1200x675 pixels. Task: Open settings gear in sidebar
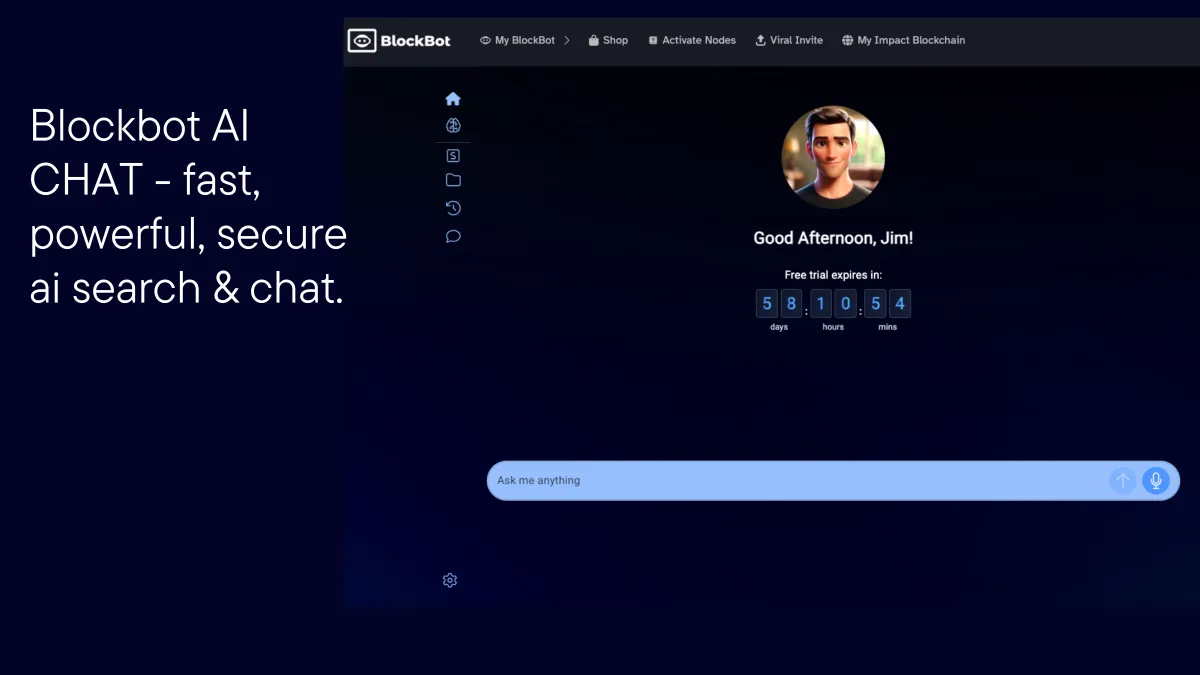450,580
